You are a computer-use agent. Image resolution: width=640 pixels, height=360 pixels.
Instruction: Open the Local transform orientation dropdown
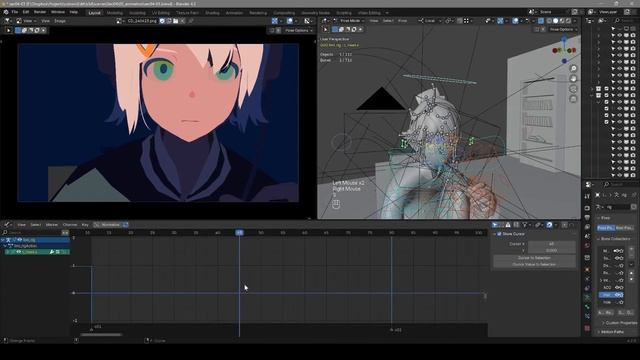(x=430, y=20)
